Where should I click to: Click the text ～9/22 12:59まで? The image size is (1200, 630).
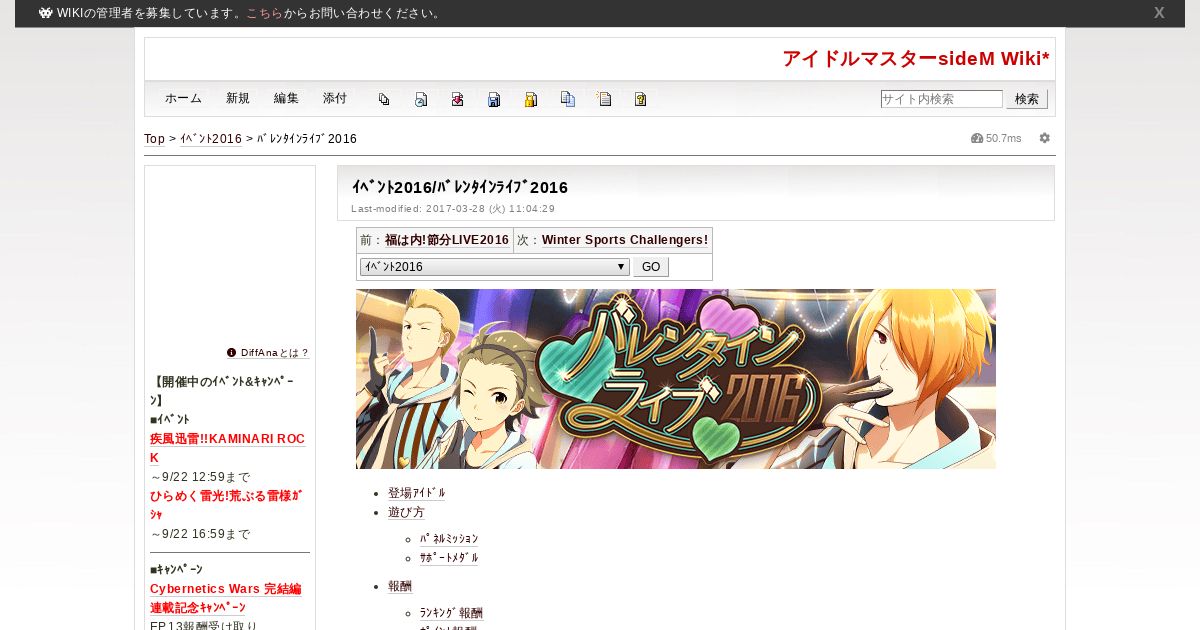[x=200, y=477]
